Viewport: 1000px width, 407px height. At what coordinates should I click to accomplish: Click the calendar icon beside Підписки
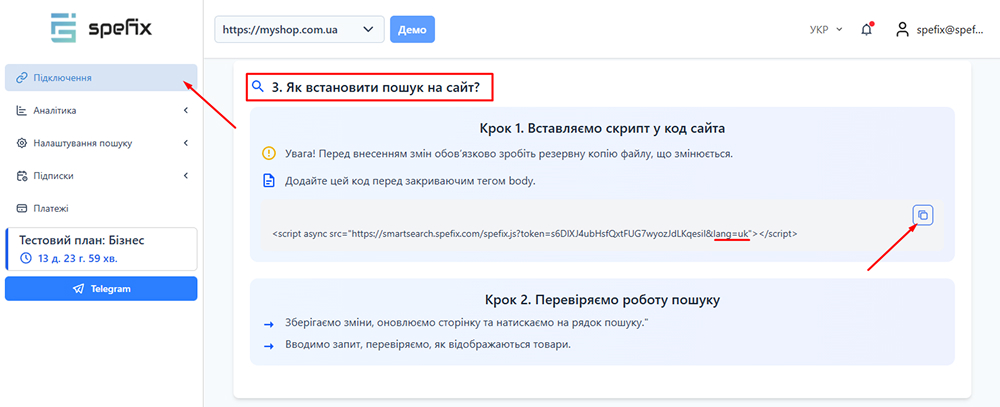21,175
